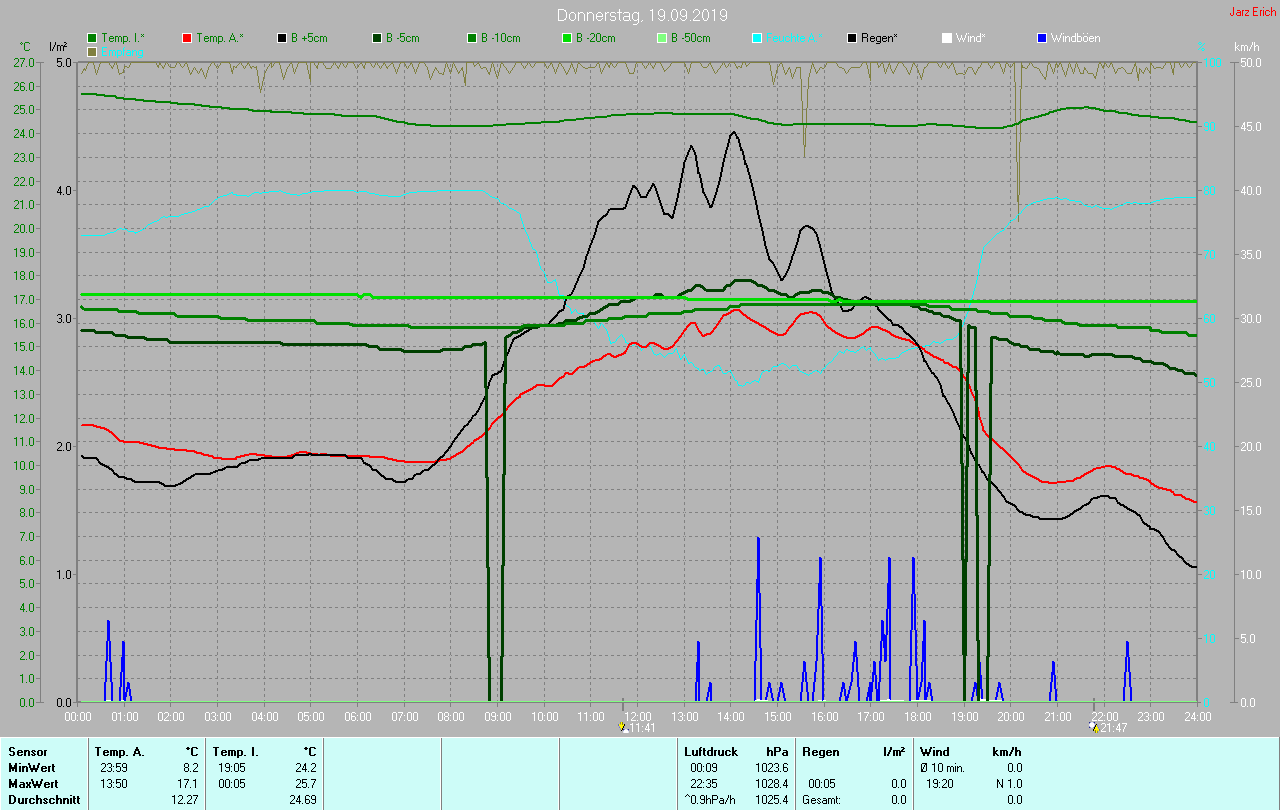Click the icon beside the 21:47 time label
The width and height of the screenshot is (1280, 810).
(x=1095, y=728)
